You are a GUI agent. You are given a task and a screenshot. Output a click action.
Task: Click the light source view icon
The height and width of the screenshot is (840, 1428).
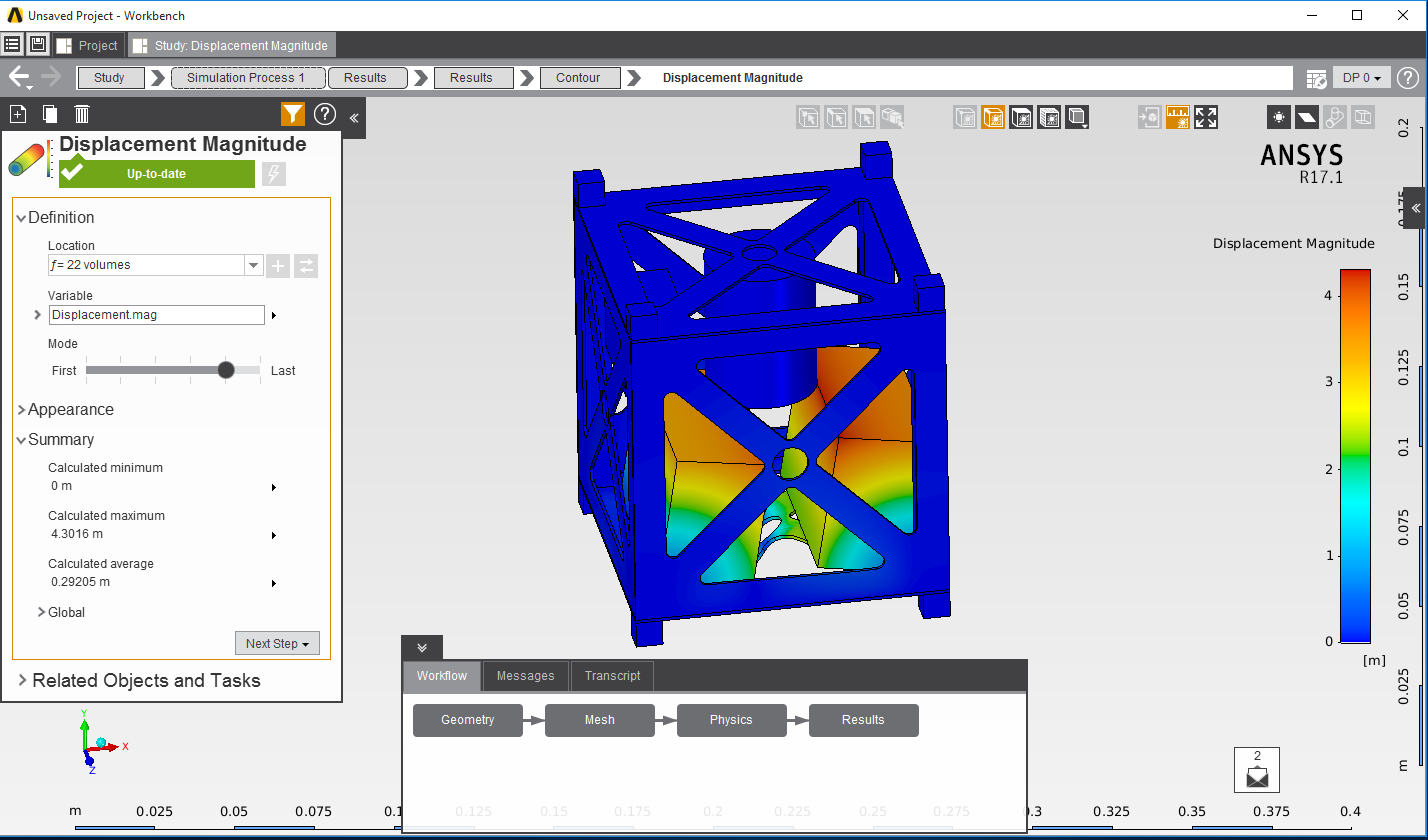pos(1279,117)
